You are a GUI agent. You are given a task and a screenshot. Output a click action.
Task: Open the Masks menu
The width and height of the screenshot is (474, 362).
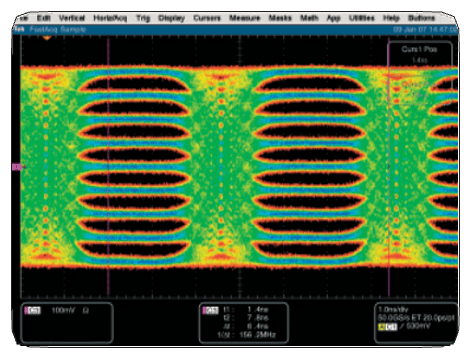tap(280, 18)
